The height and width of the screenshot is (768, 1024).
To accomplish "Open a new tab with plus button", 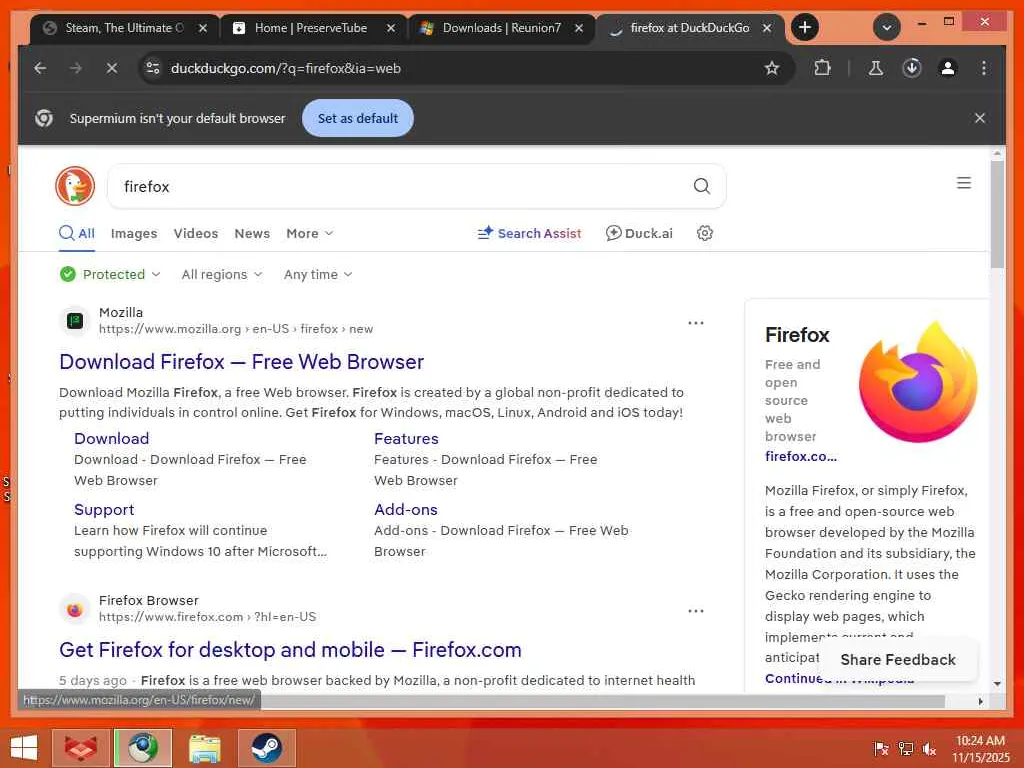I will [805, 27].
